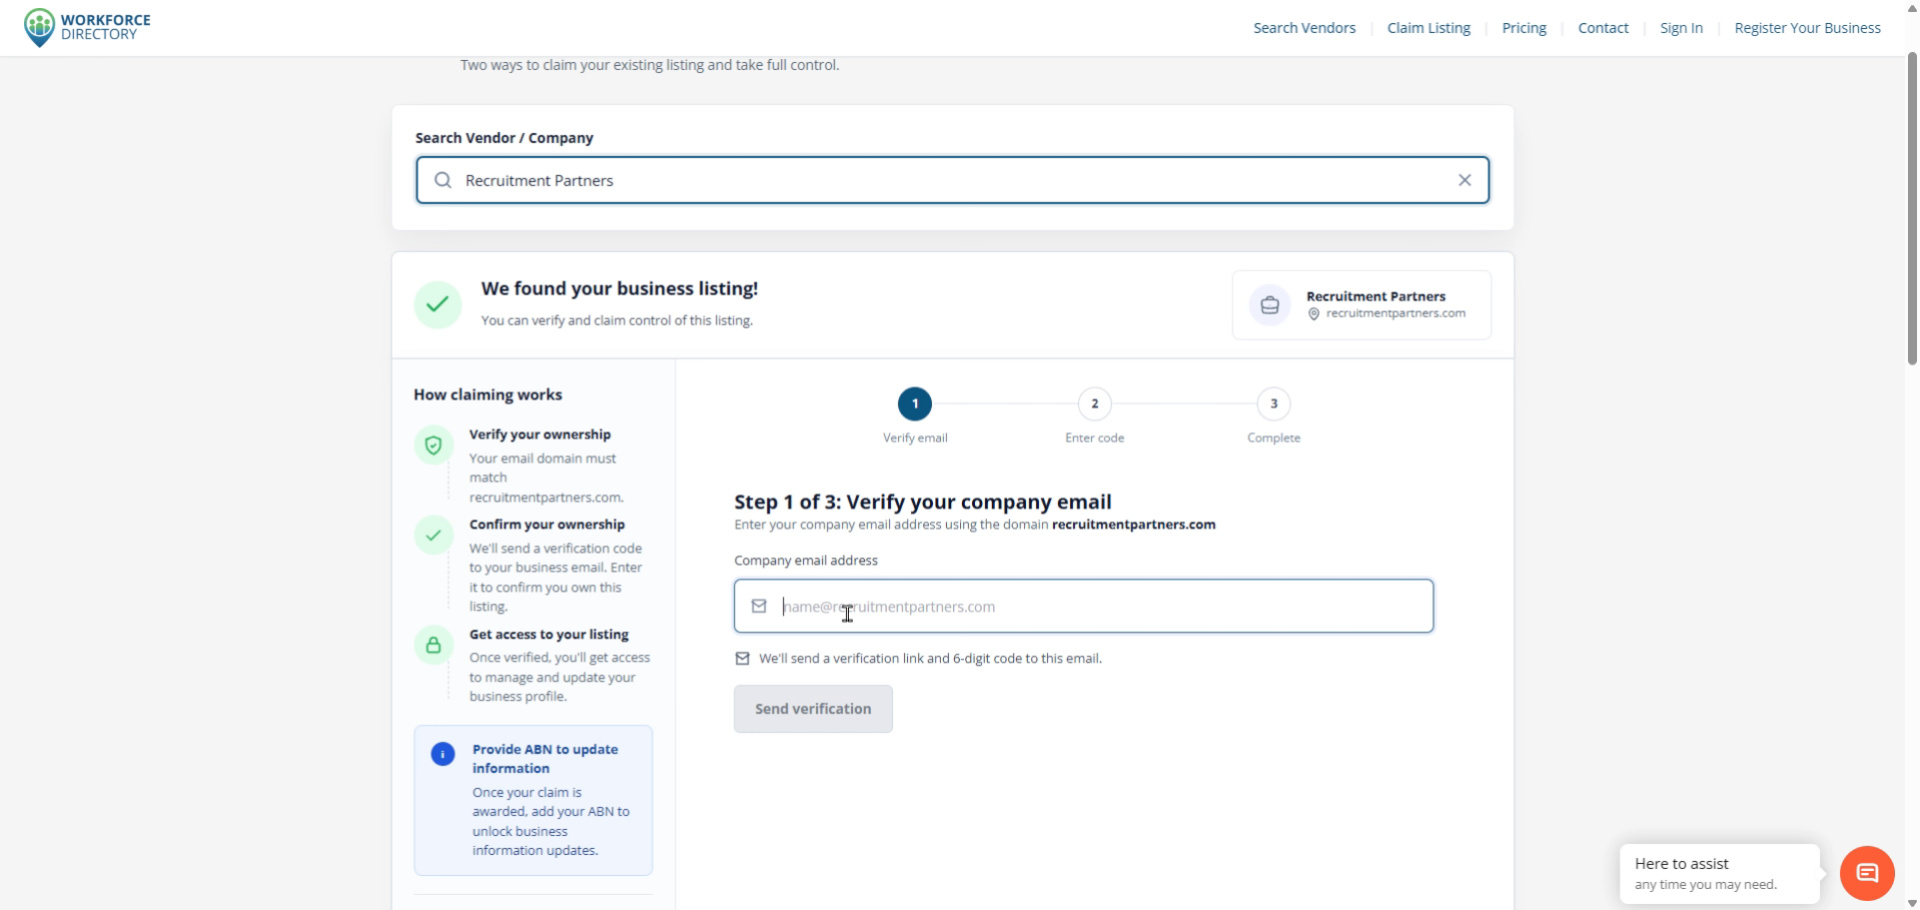Click the shield icon for Verify your ownership
Viewport: 1920px width, 910px height.
[433, 445]
